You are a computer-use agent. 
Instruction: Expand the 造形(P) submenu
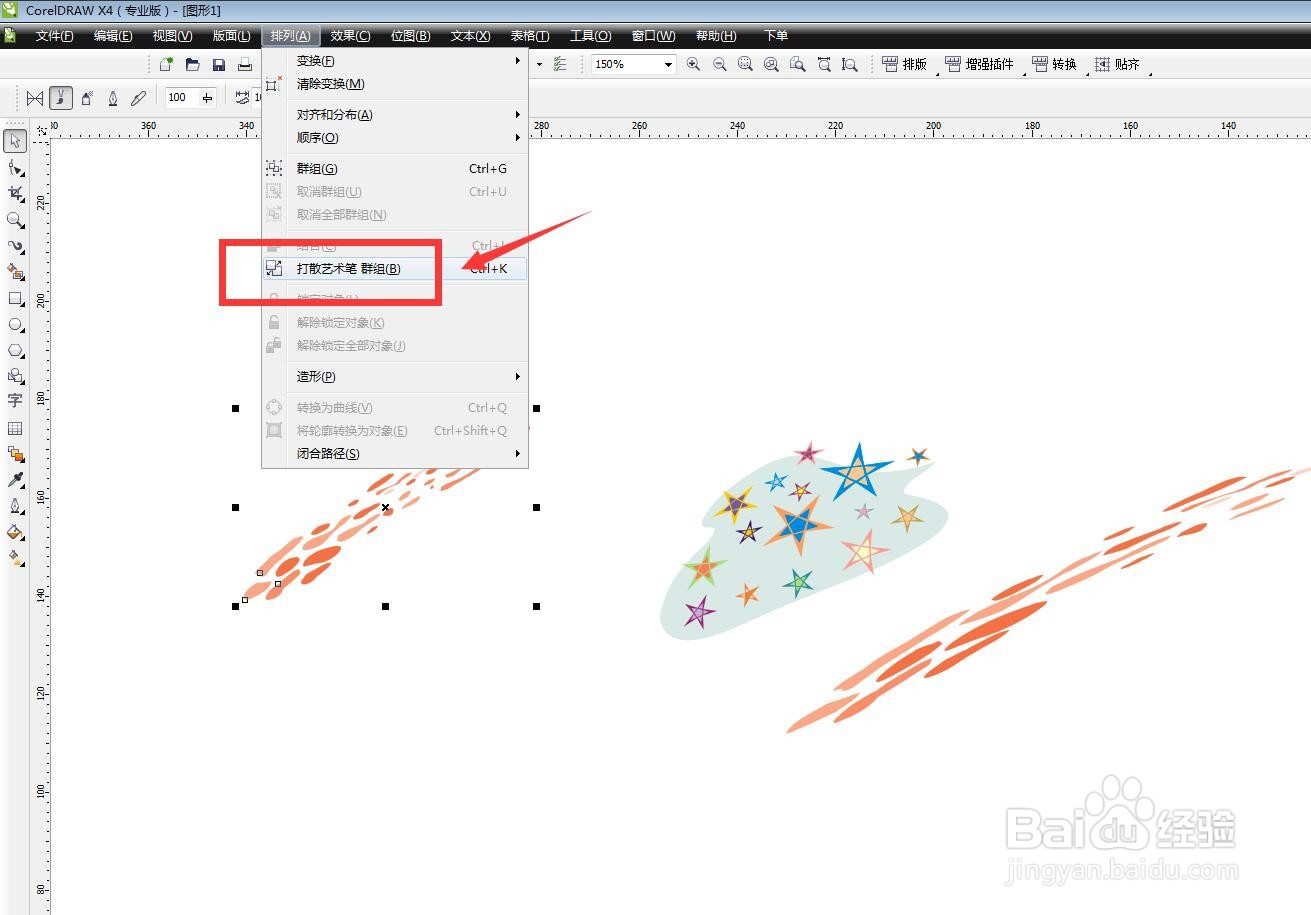pyautogui.click(x=395, y=377)
